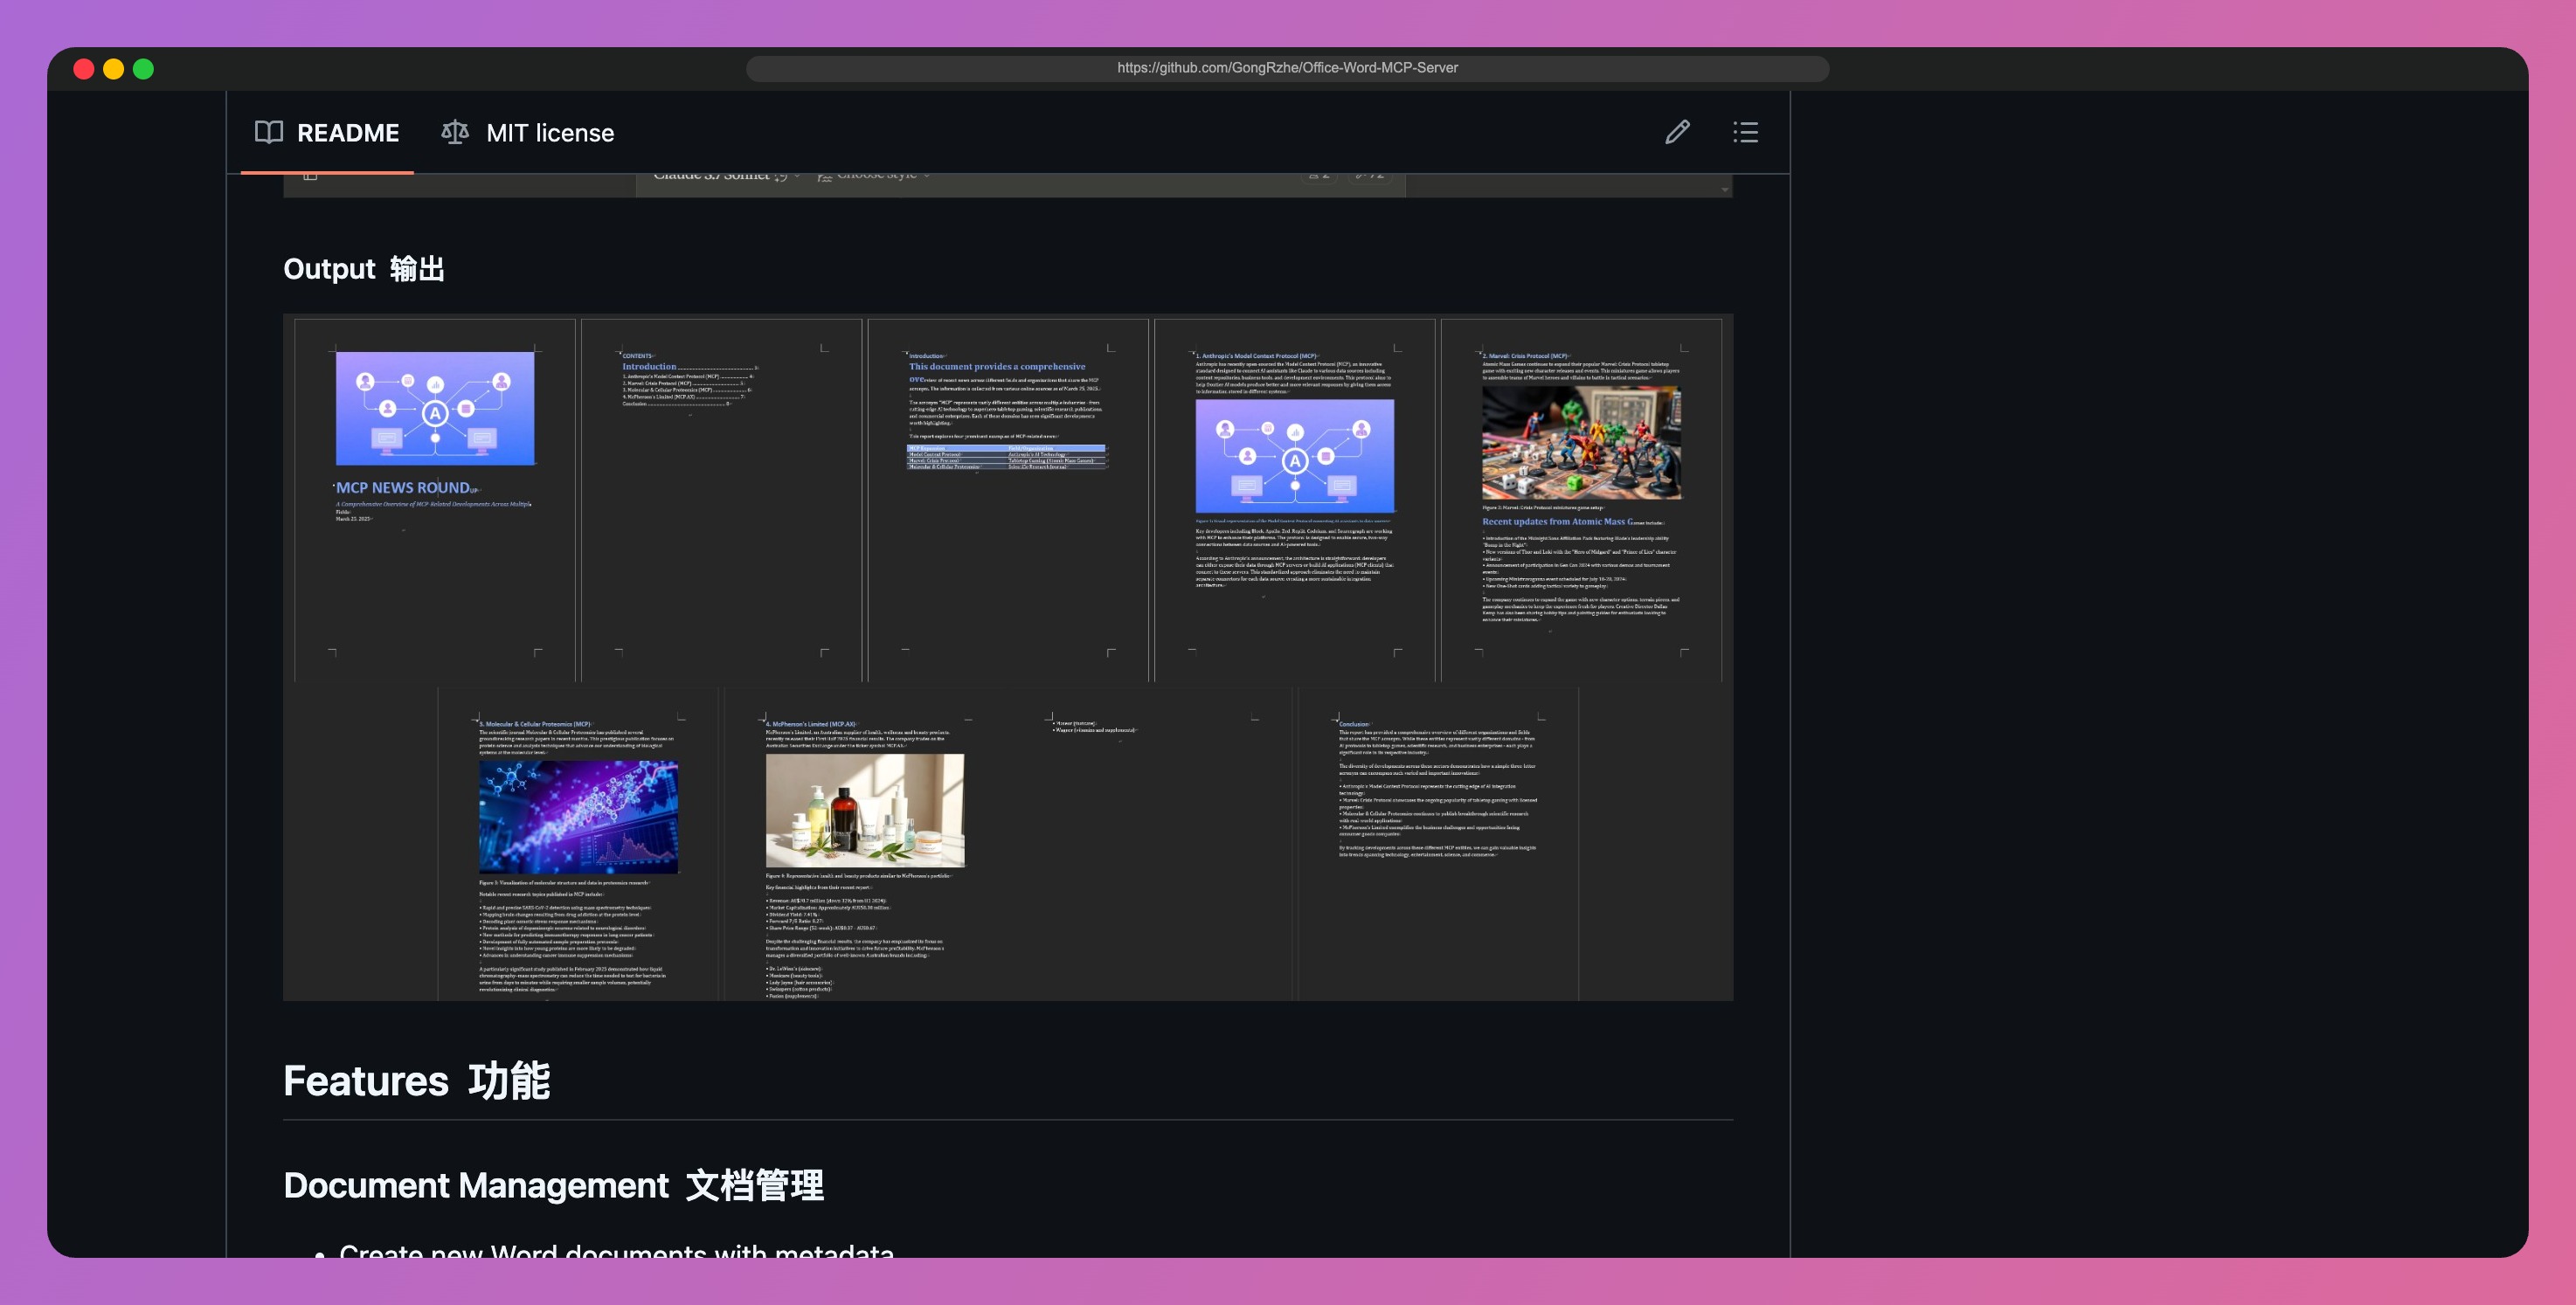Click the scales icon beside MIT license
The height and width of the screenshot is (1305, 2576).
click(455, 132)
